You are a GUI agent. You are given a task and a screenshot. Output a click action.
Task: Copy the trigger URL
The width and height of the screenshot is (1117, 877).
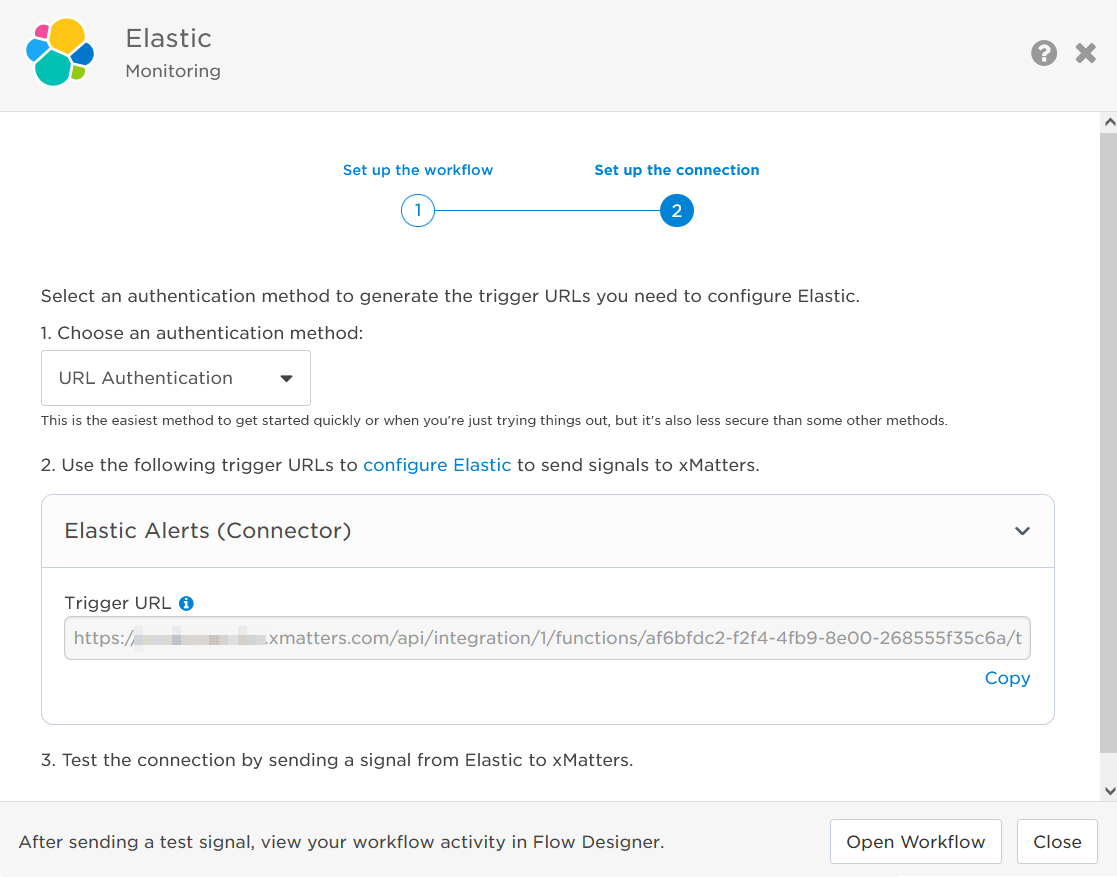(1007, 678)
